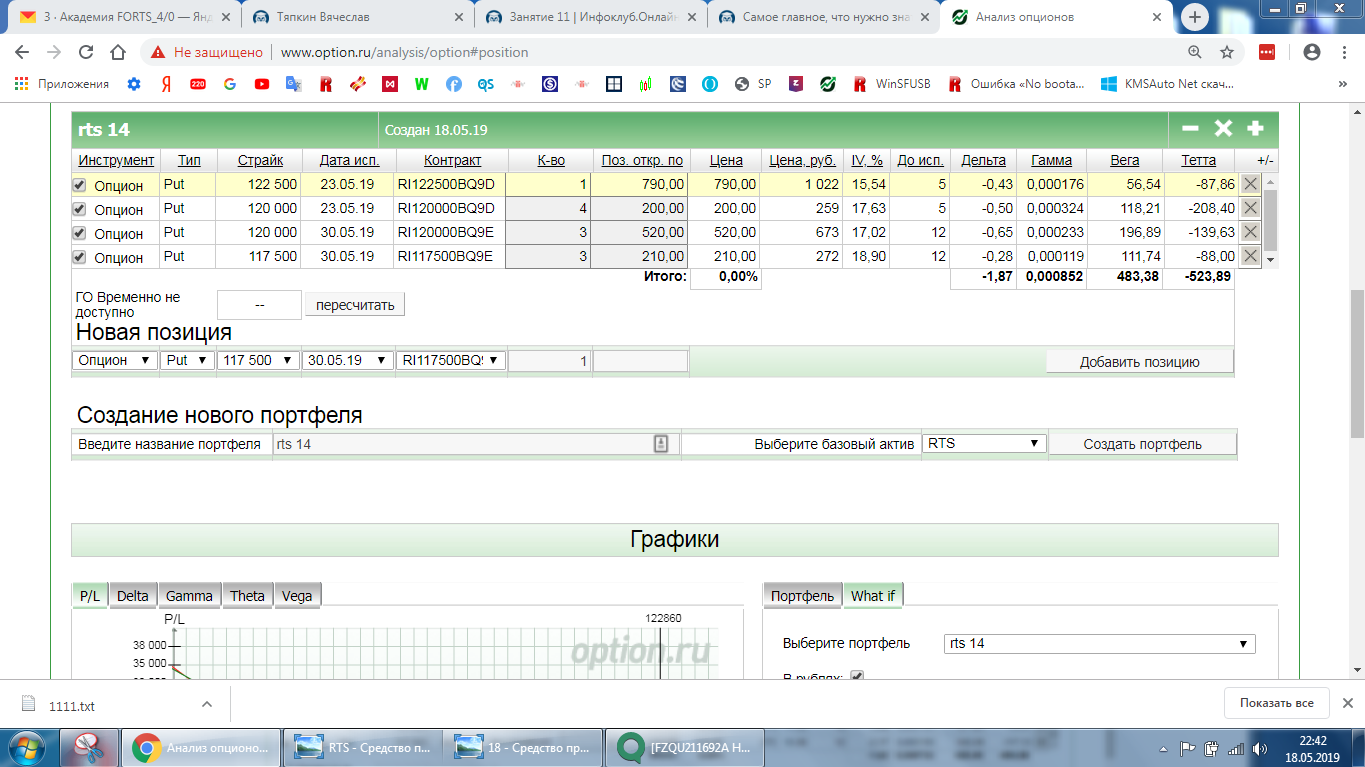Uncheck the RI117500BQ9E row checkbox

(x=80, y=257)
